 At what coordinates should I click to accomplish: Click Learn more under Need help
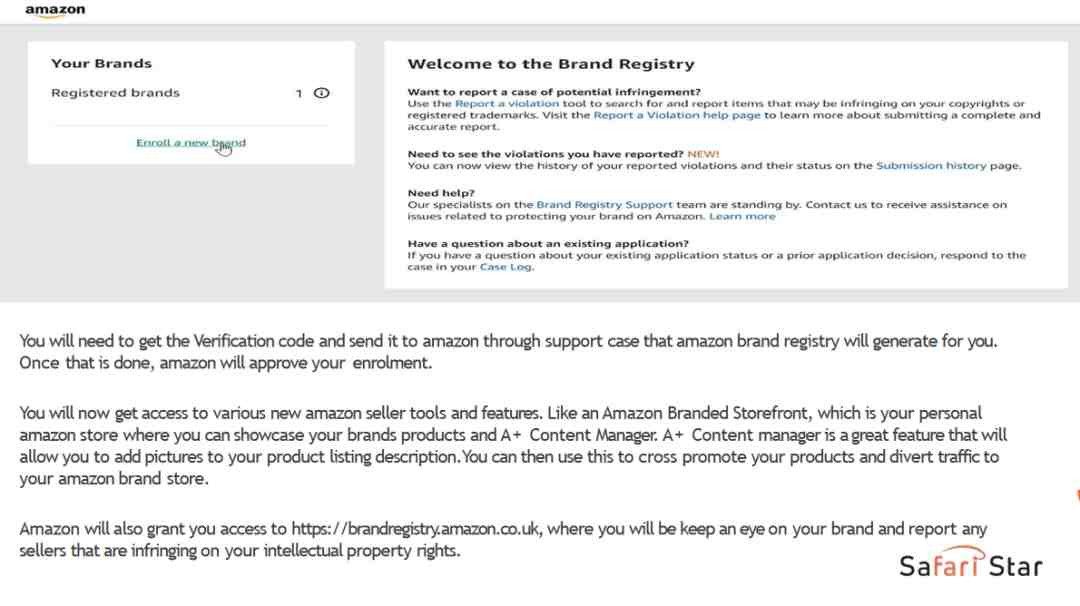[x=742, y=216]
